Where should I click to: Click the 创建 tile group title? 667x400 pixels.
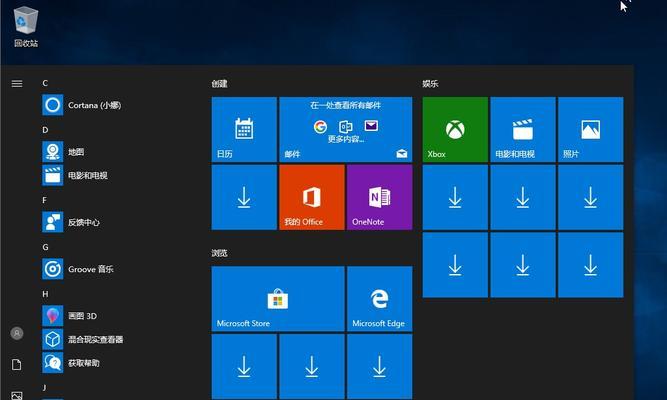point(219,84)
